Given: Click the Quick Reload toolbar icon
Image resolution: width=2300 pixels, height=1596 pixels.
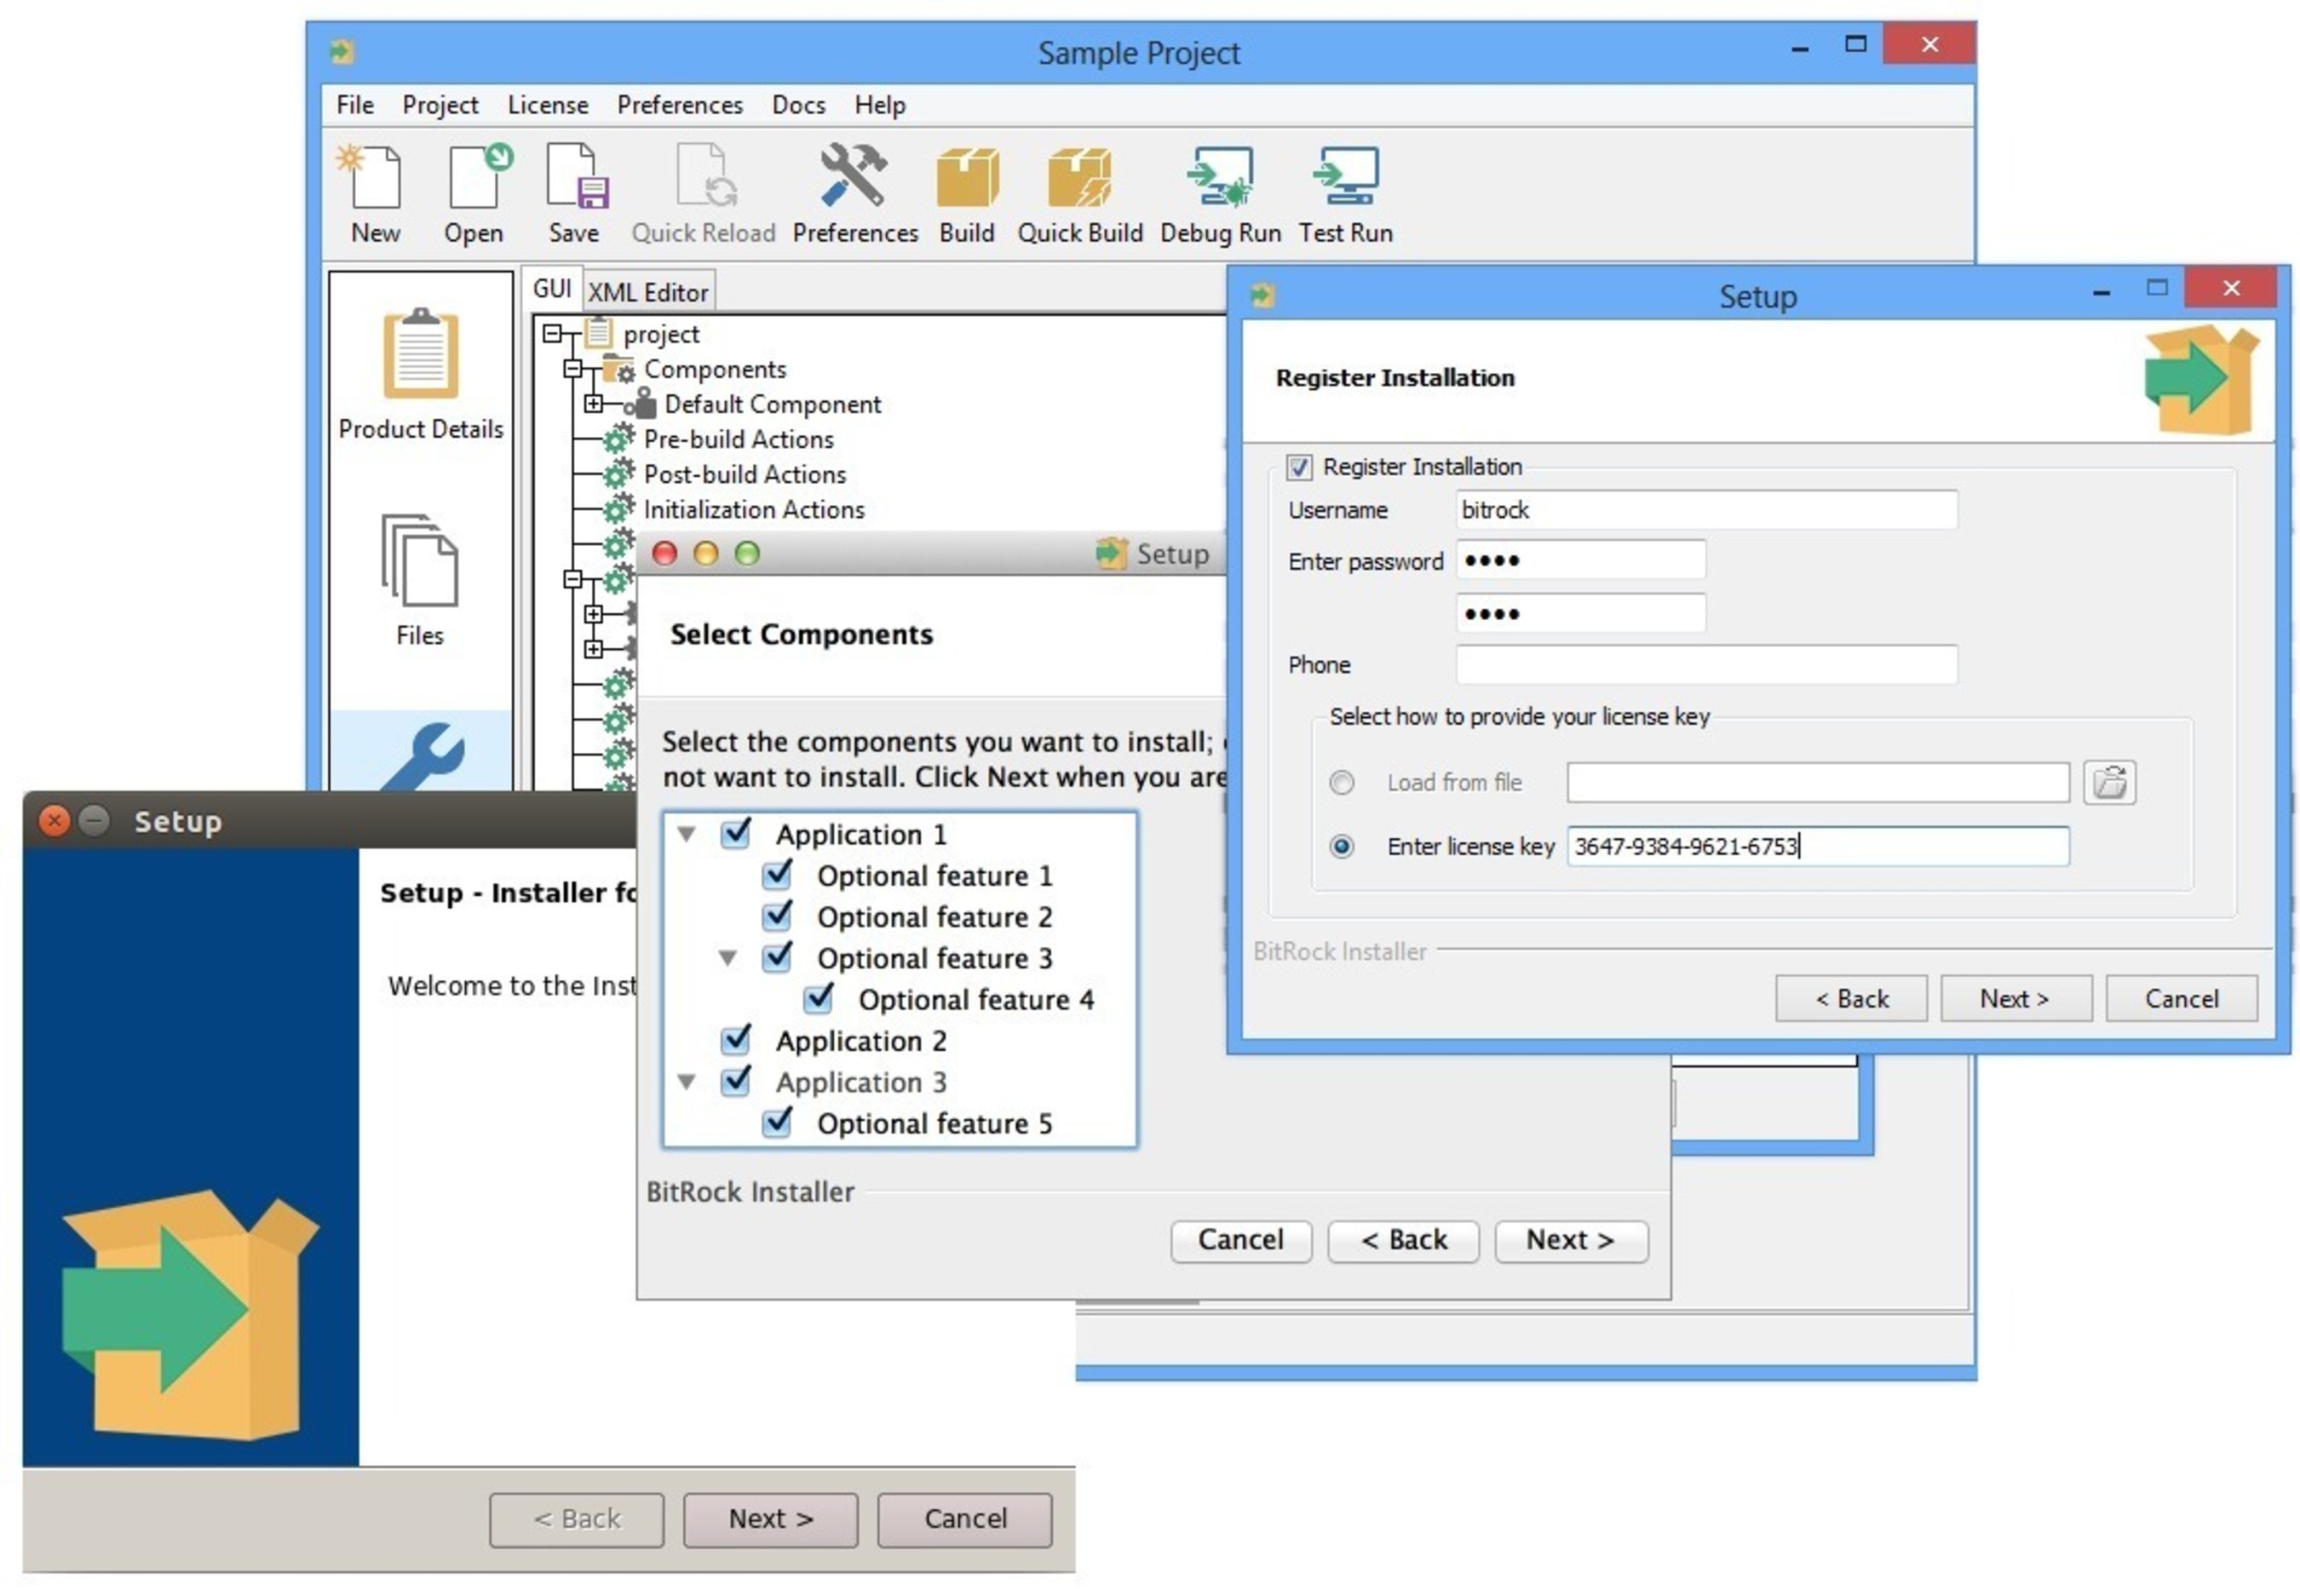Looking at the screenshot, I should (x=706, y=176).
